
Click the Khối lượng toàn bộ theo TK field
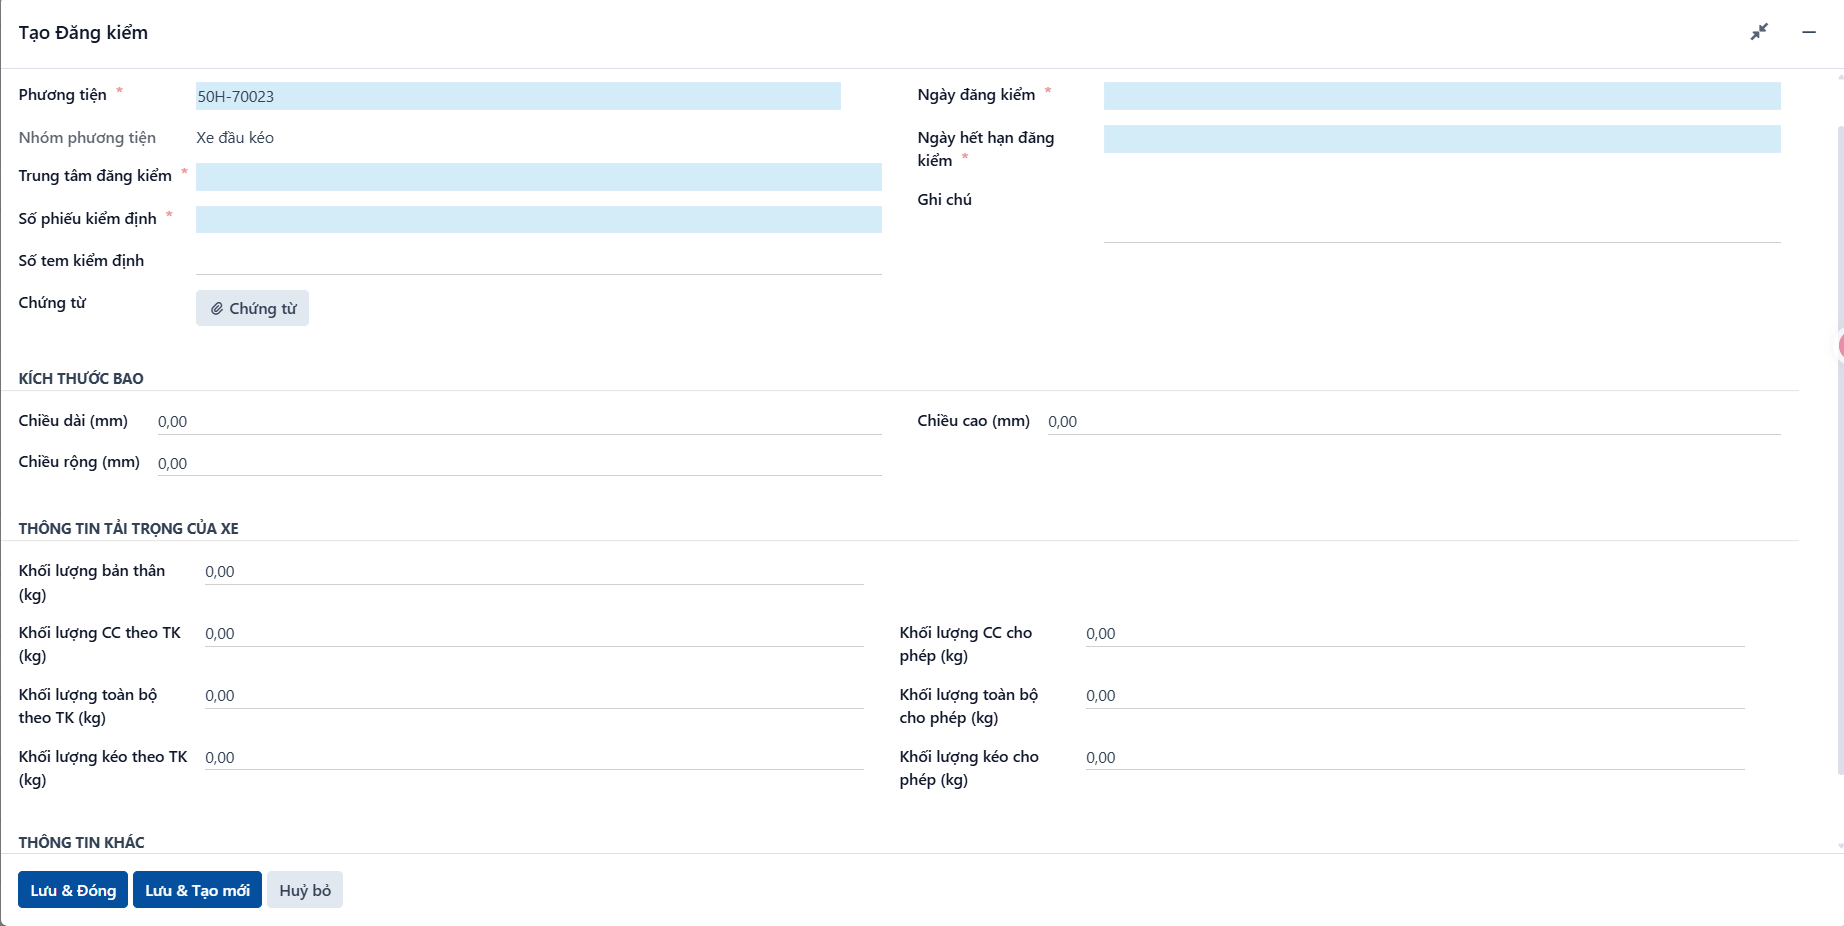coord(534,695)
